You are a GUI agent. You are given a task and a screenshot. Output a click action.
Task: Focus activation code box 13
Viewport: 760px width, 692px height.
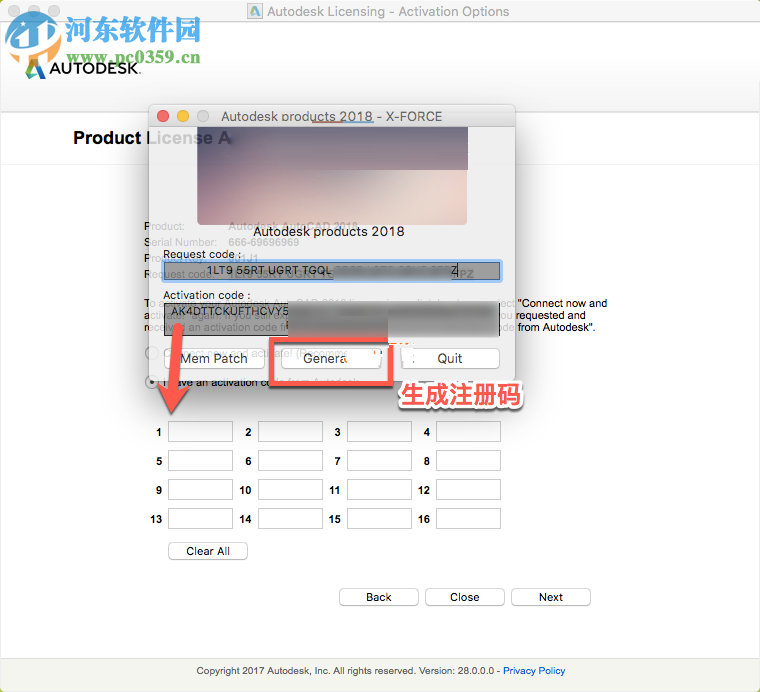click(200, 519)
